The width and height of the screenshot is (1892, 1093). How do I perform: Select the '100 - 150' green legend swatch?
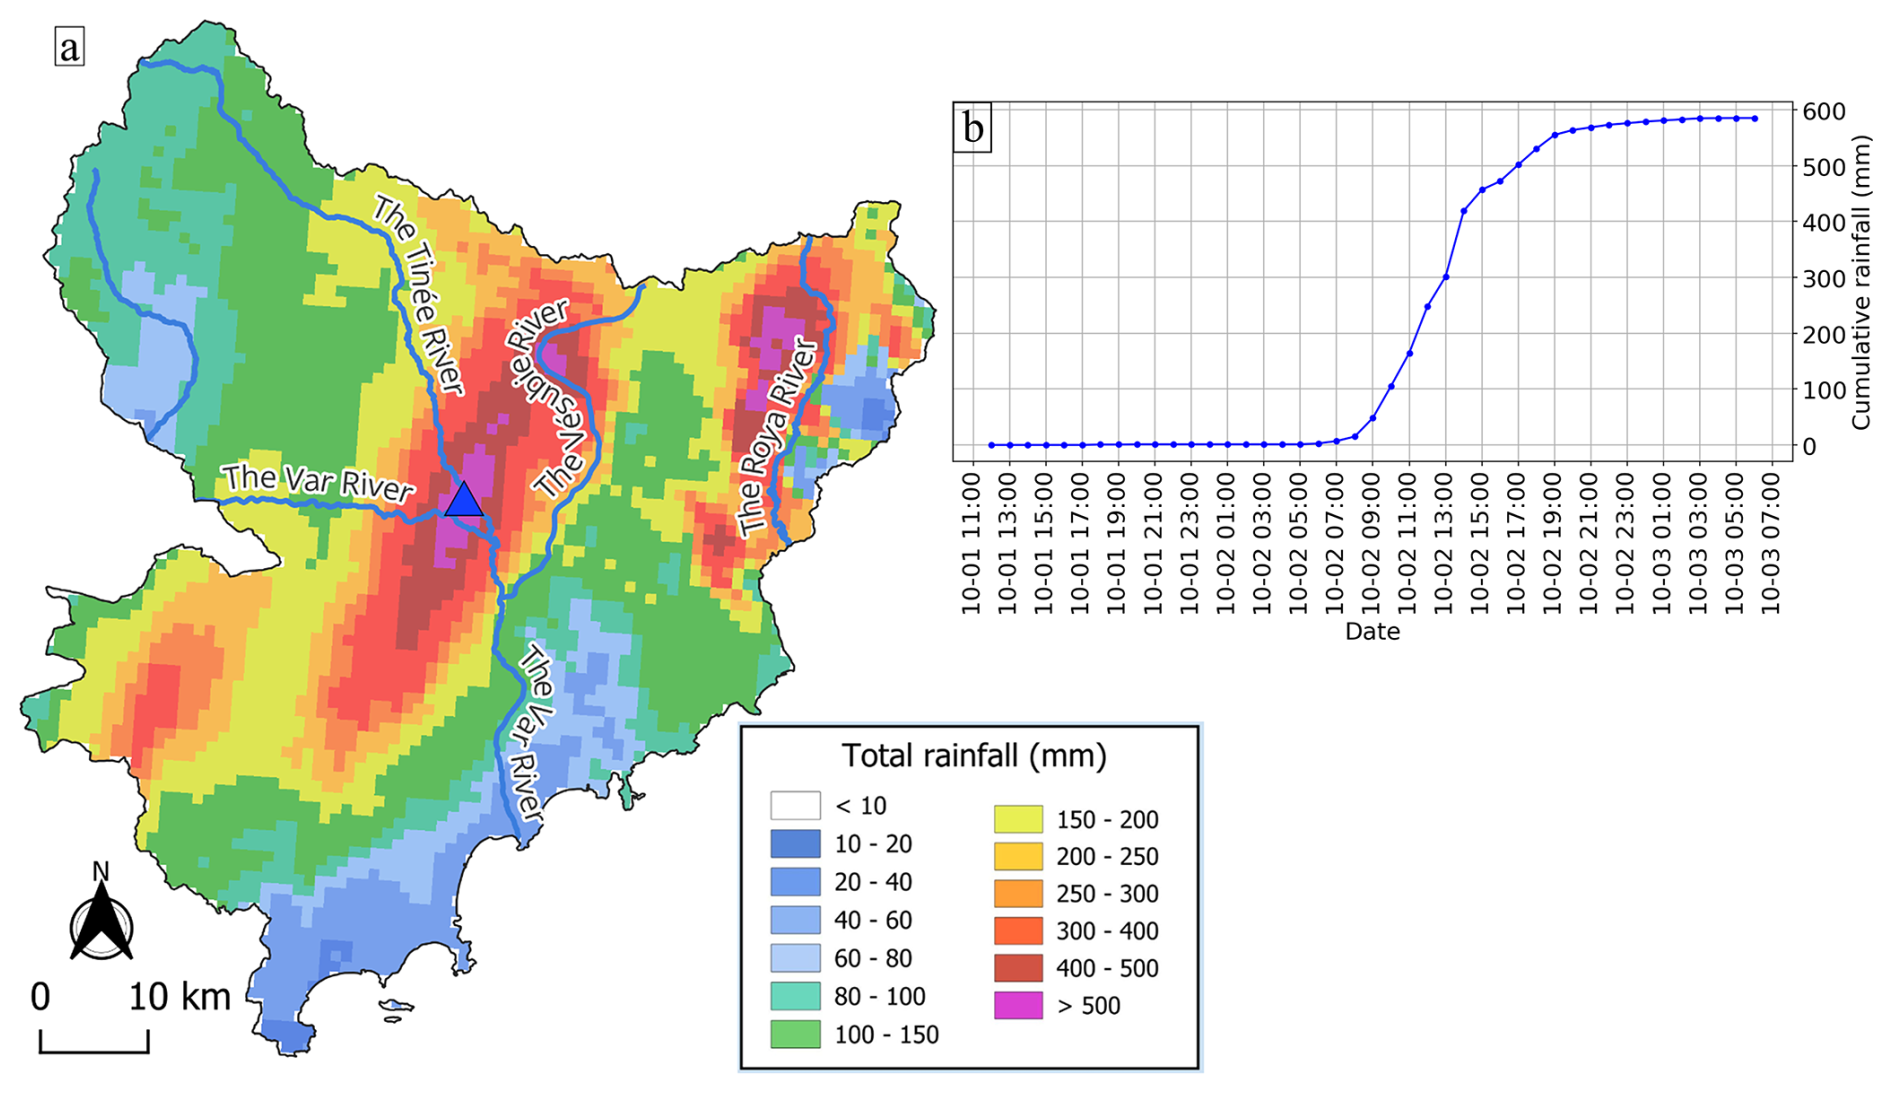(x=795, y=1034)
